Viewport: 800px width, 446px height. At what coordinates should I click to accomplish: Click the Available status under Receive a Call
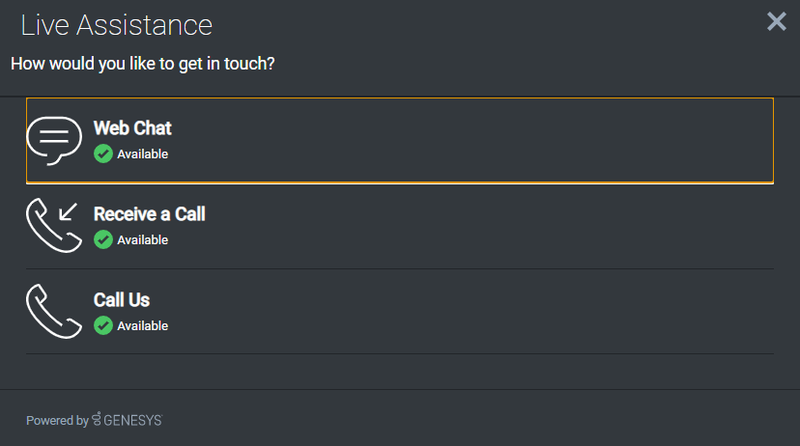point(142,239)
